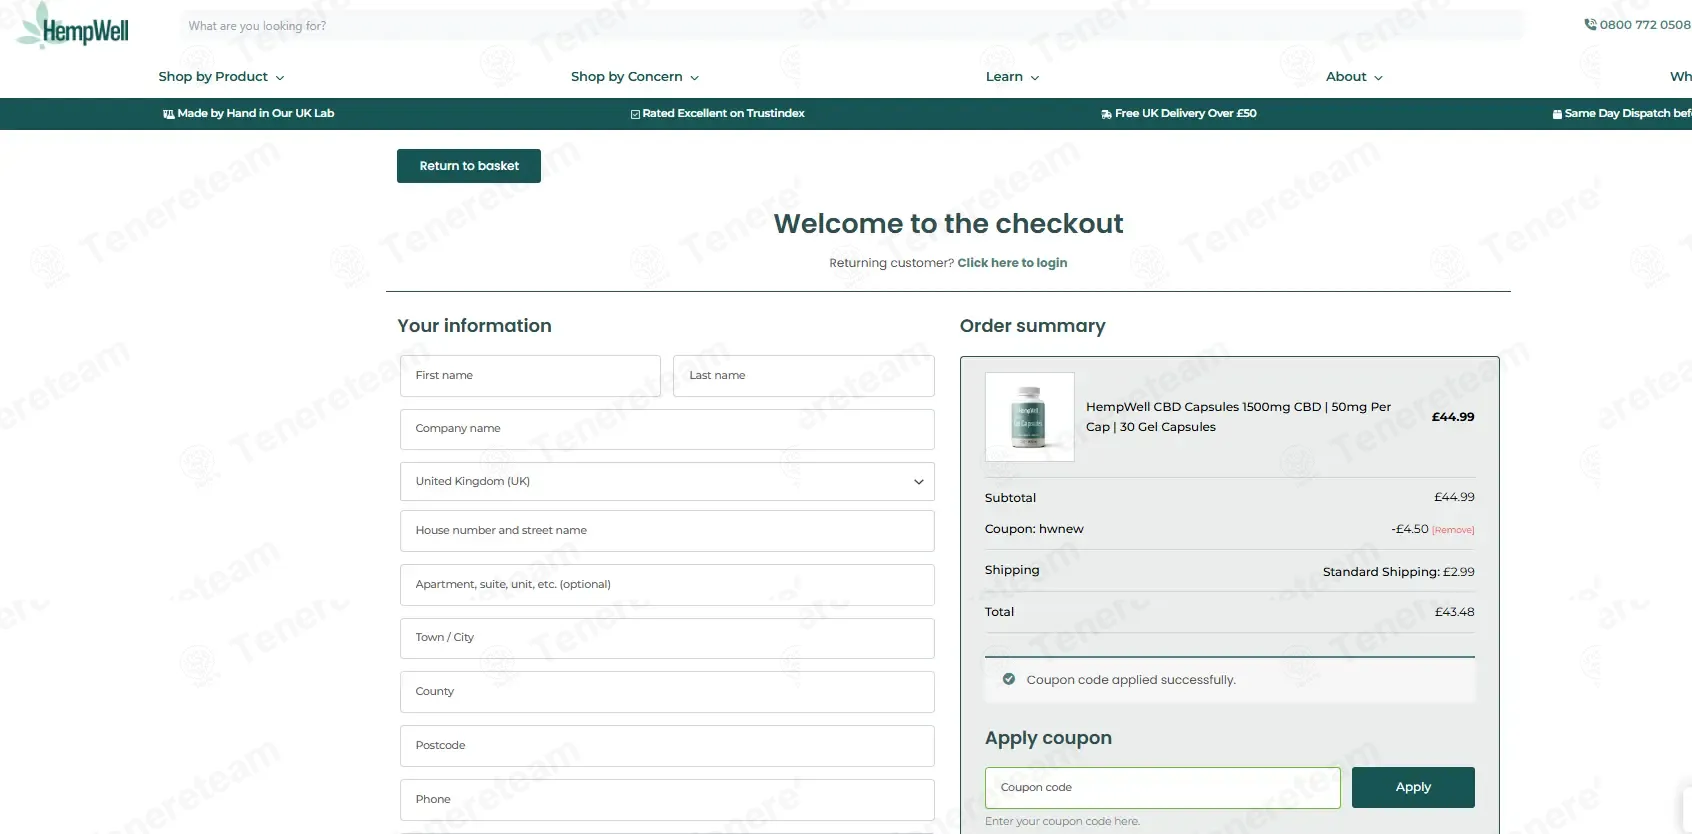
Task: Remove the hwnew coupon
Action: (1453, 530)
